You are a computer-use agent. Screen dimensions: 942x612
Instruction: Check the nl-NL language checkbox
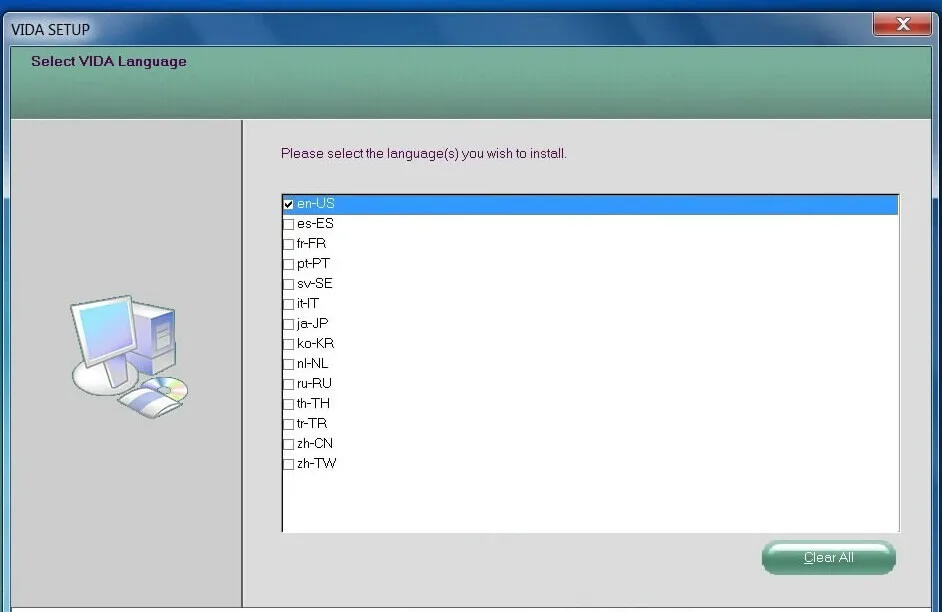coord(288,364)
